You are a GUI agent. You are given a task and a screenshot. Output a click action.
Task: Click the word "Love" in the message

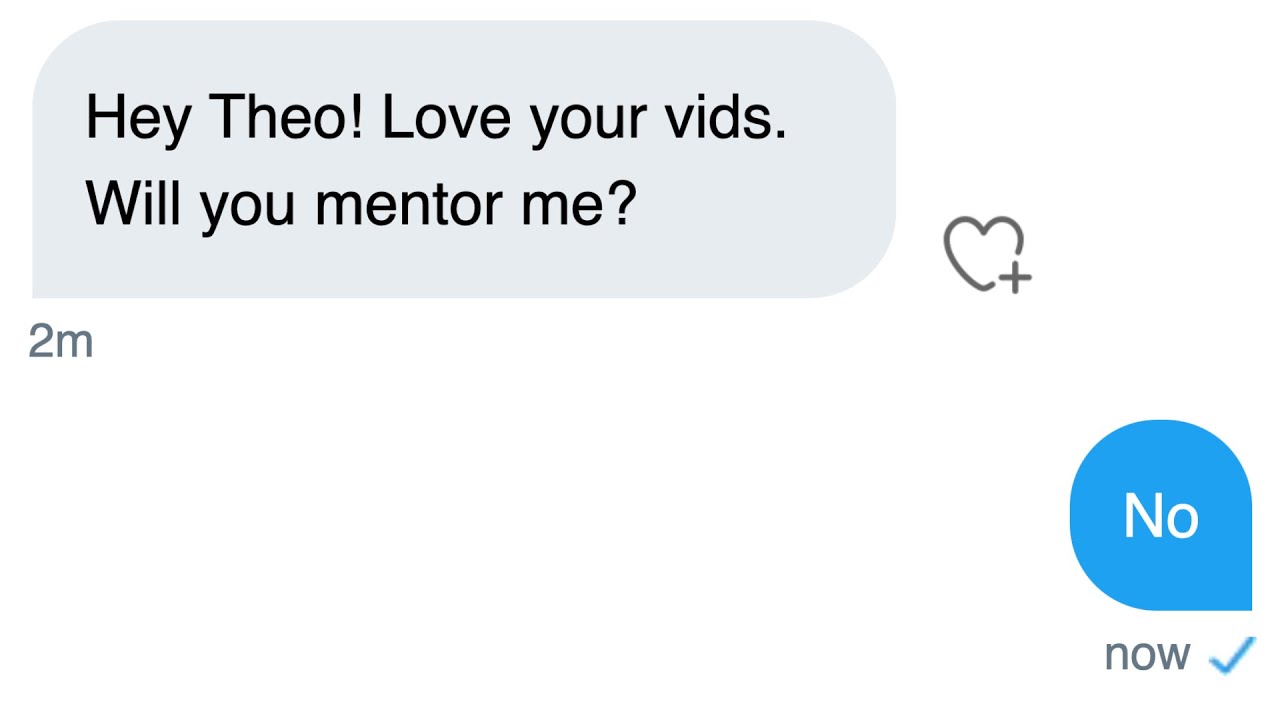pos(447,117)
